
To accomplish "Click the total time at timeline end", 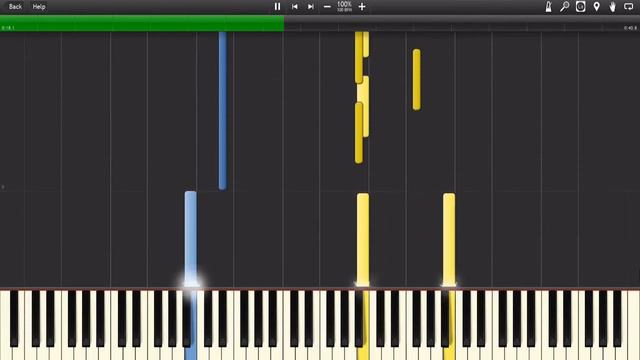I will click(x=630, y=28).
